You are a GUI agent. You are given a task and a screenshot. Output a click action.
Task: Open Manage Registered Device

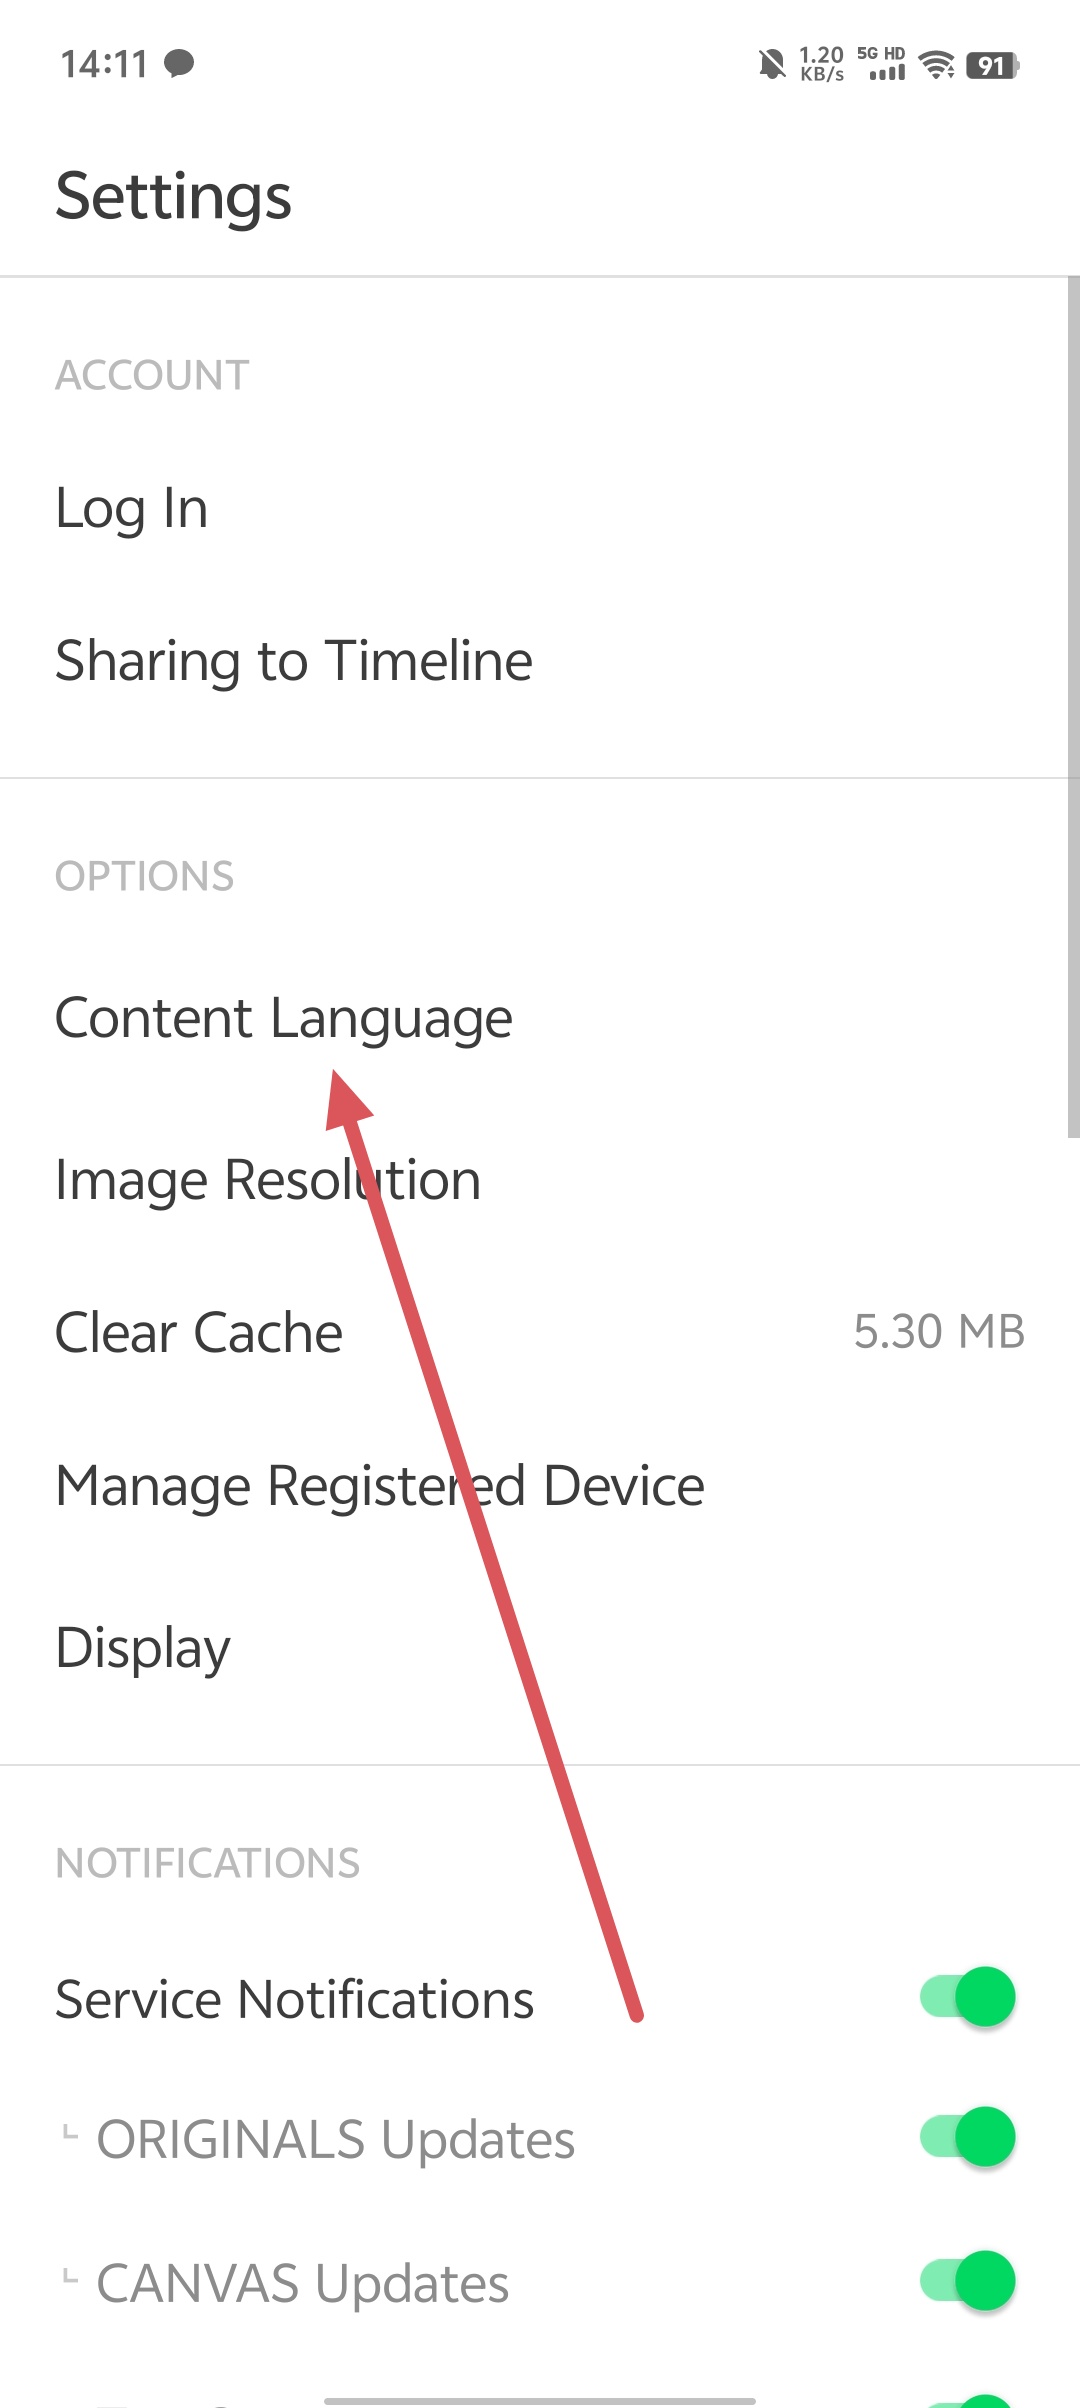tap(540, 1485)
